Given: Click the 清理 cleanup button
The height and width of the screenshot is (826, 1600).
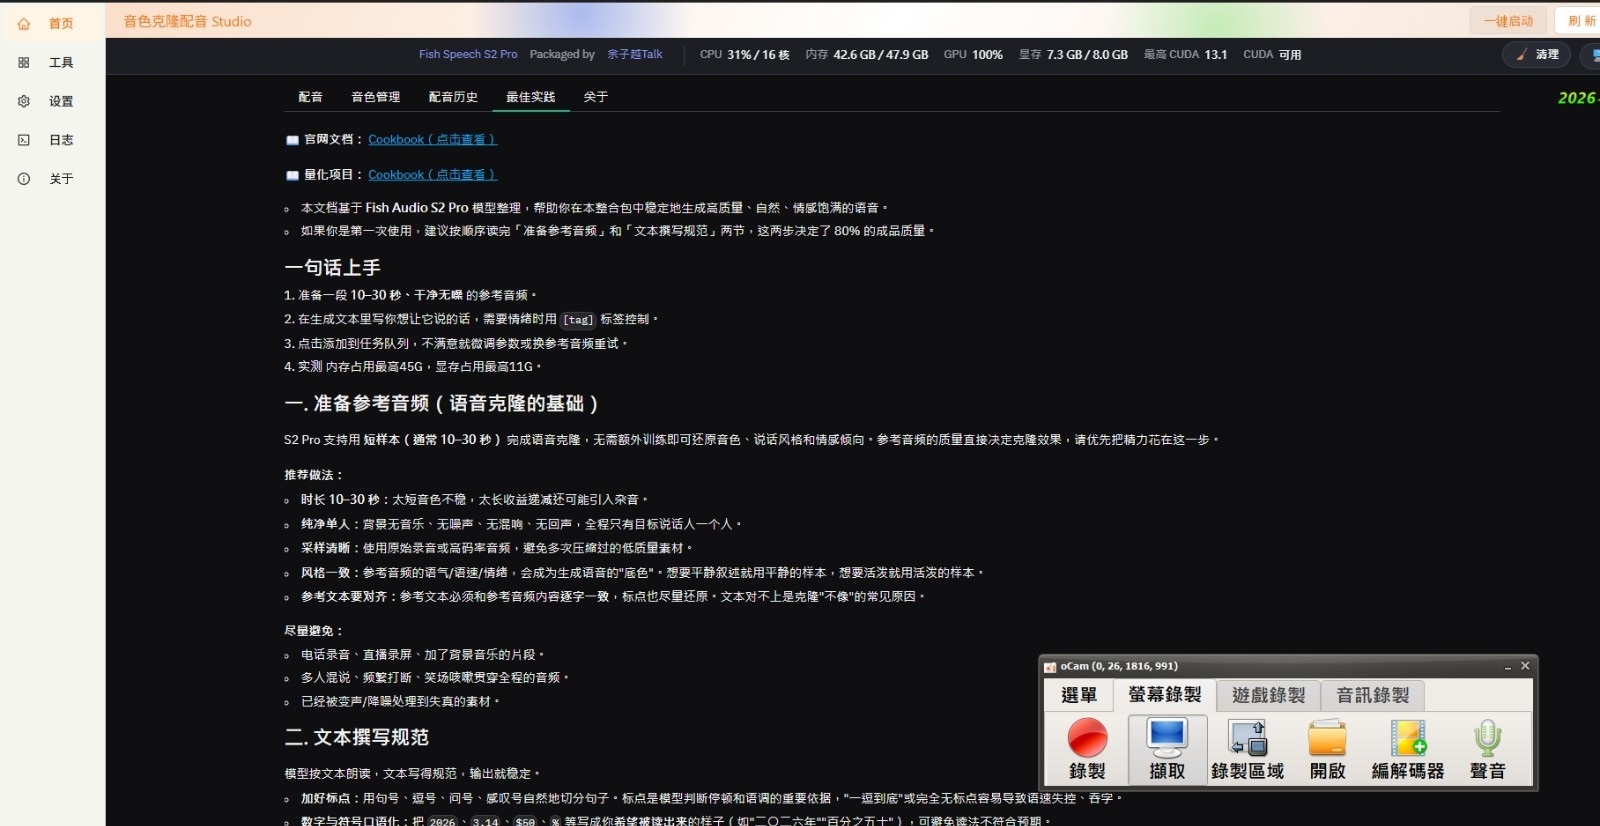Looking at the screenshot, I should (x=1537, y=55).
